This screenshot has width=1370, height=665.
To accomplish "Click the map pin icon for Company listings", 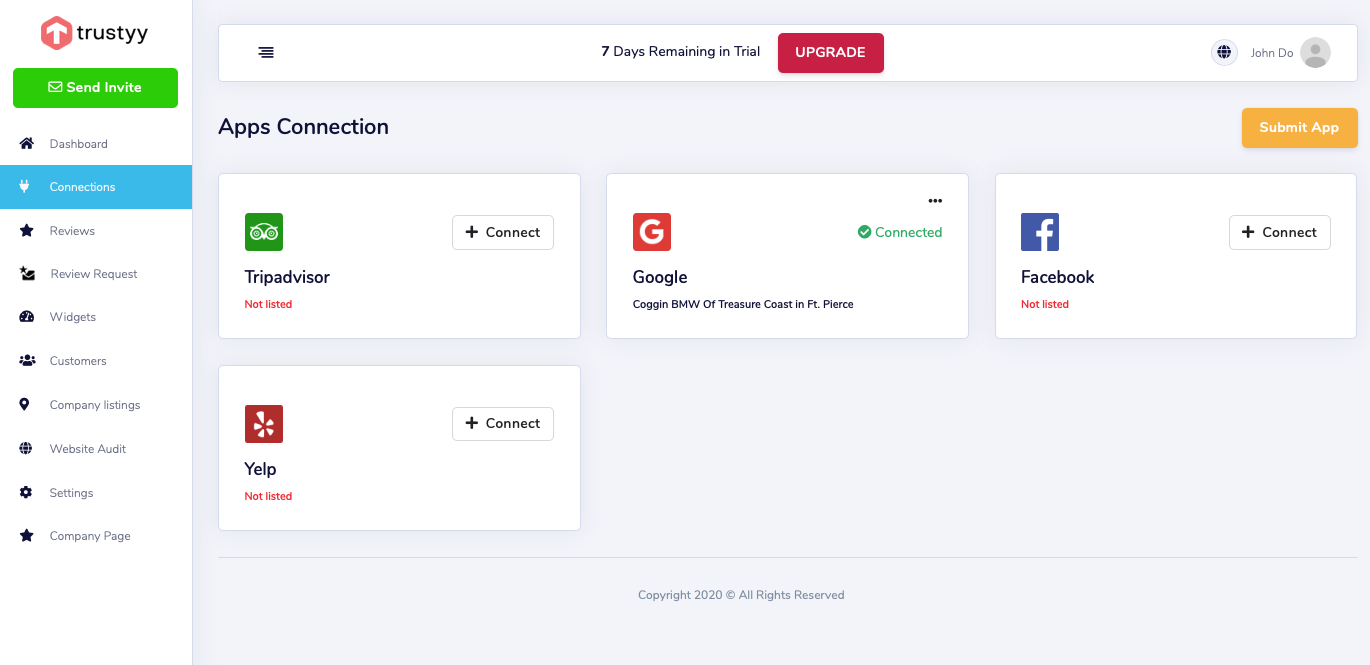I will 25,405.
